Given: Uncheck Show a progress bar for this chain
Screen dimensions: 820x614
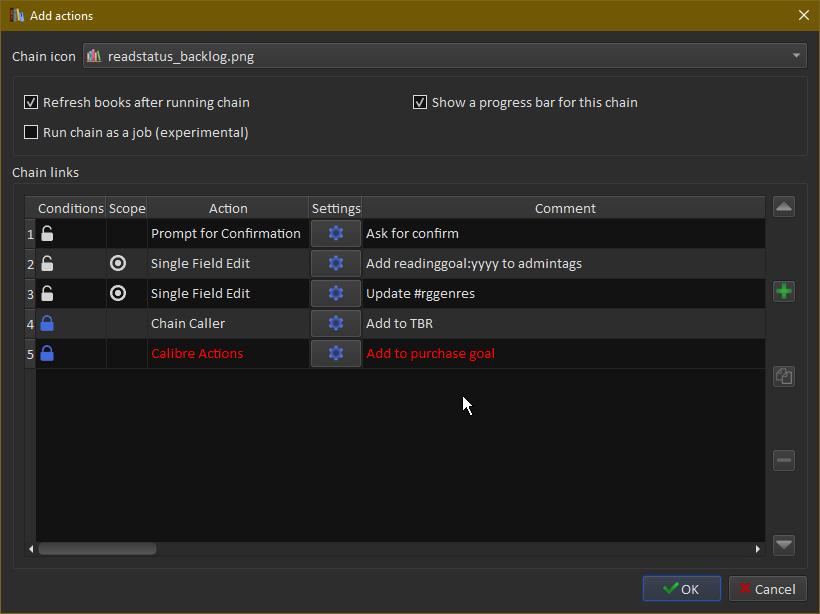Looking at the screenshot, I should point(420,102).
